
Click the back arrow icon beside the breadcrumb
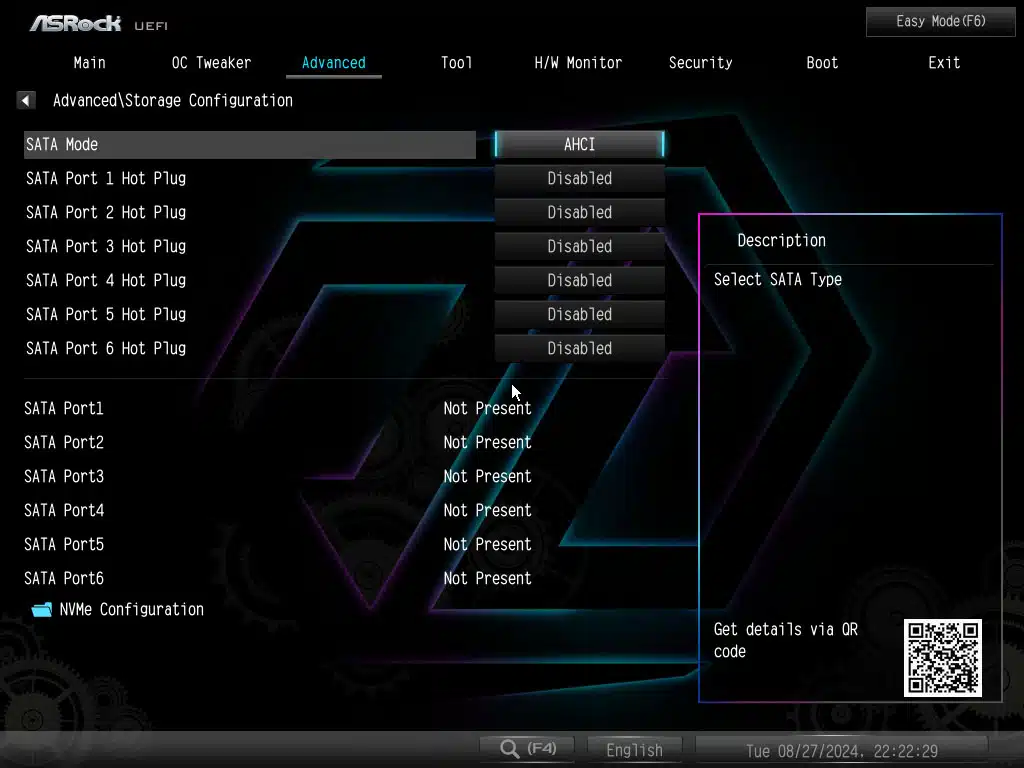[26, 100]
